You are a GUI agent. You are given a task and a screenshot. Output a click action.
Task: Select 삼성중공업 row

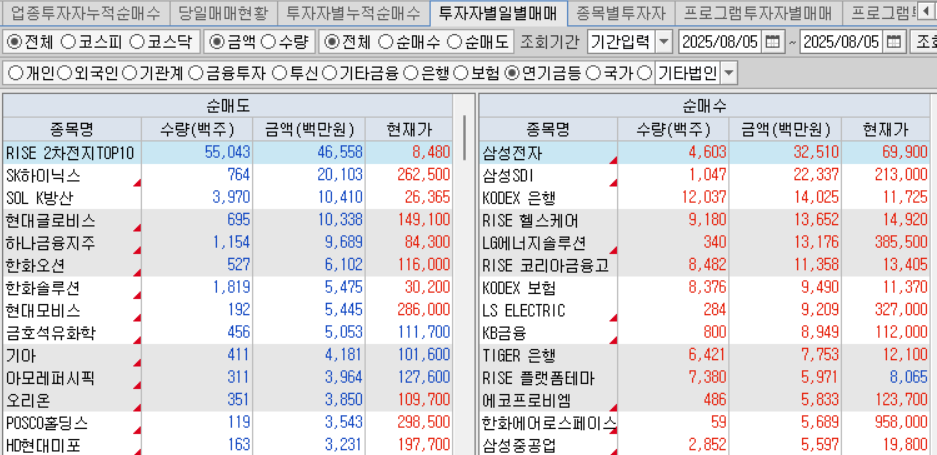tap(705, 445)
